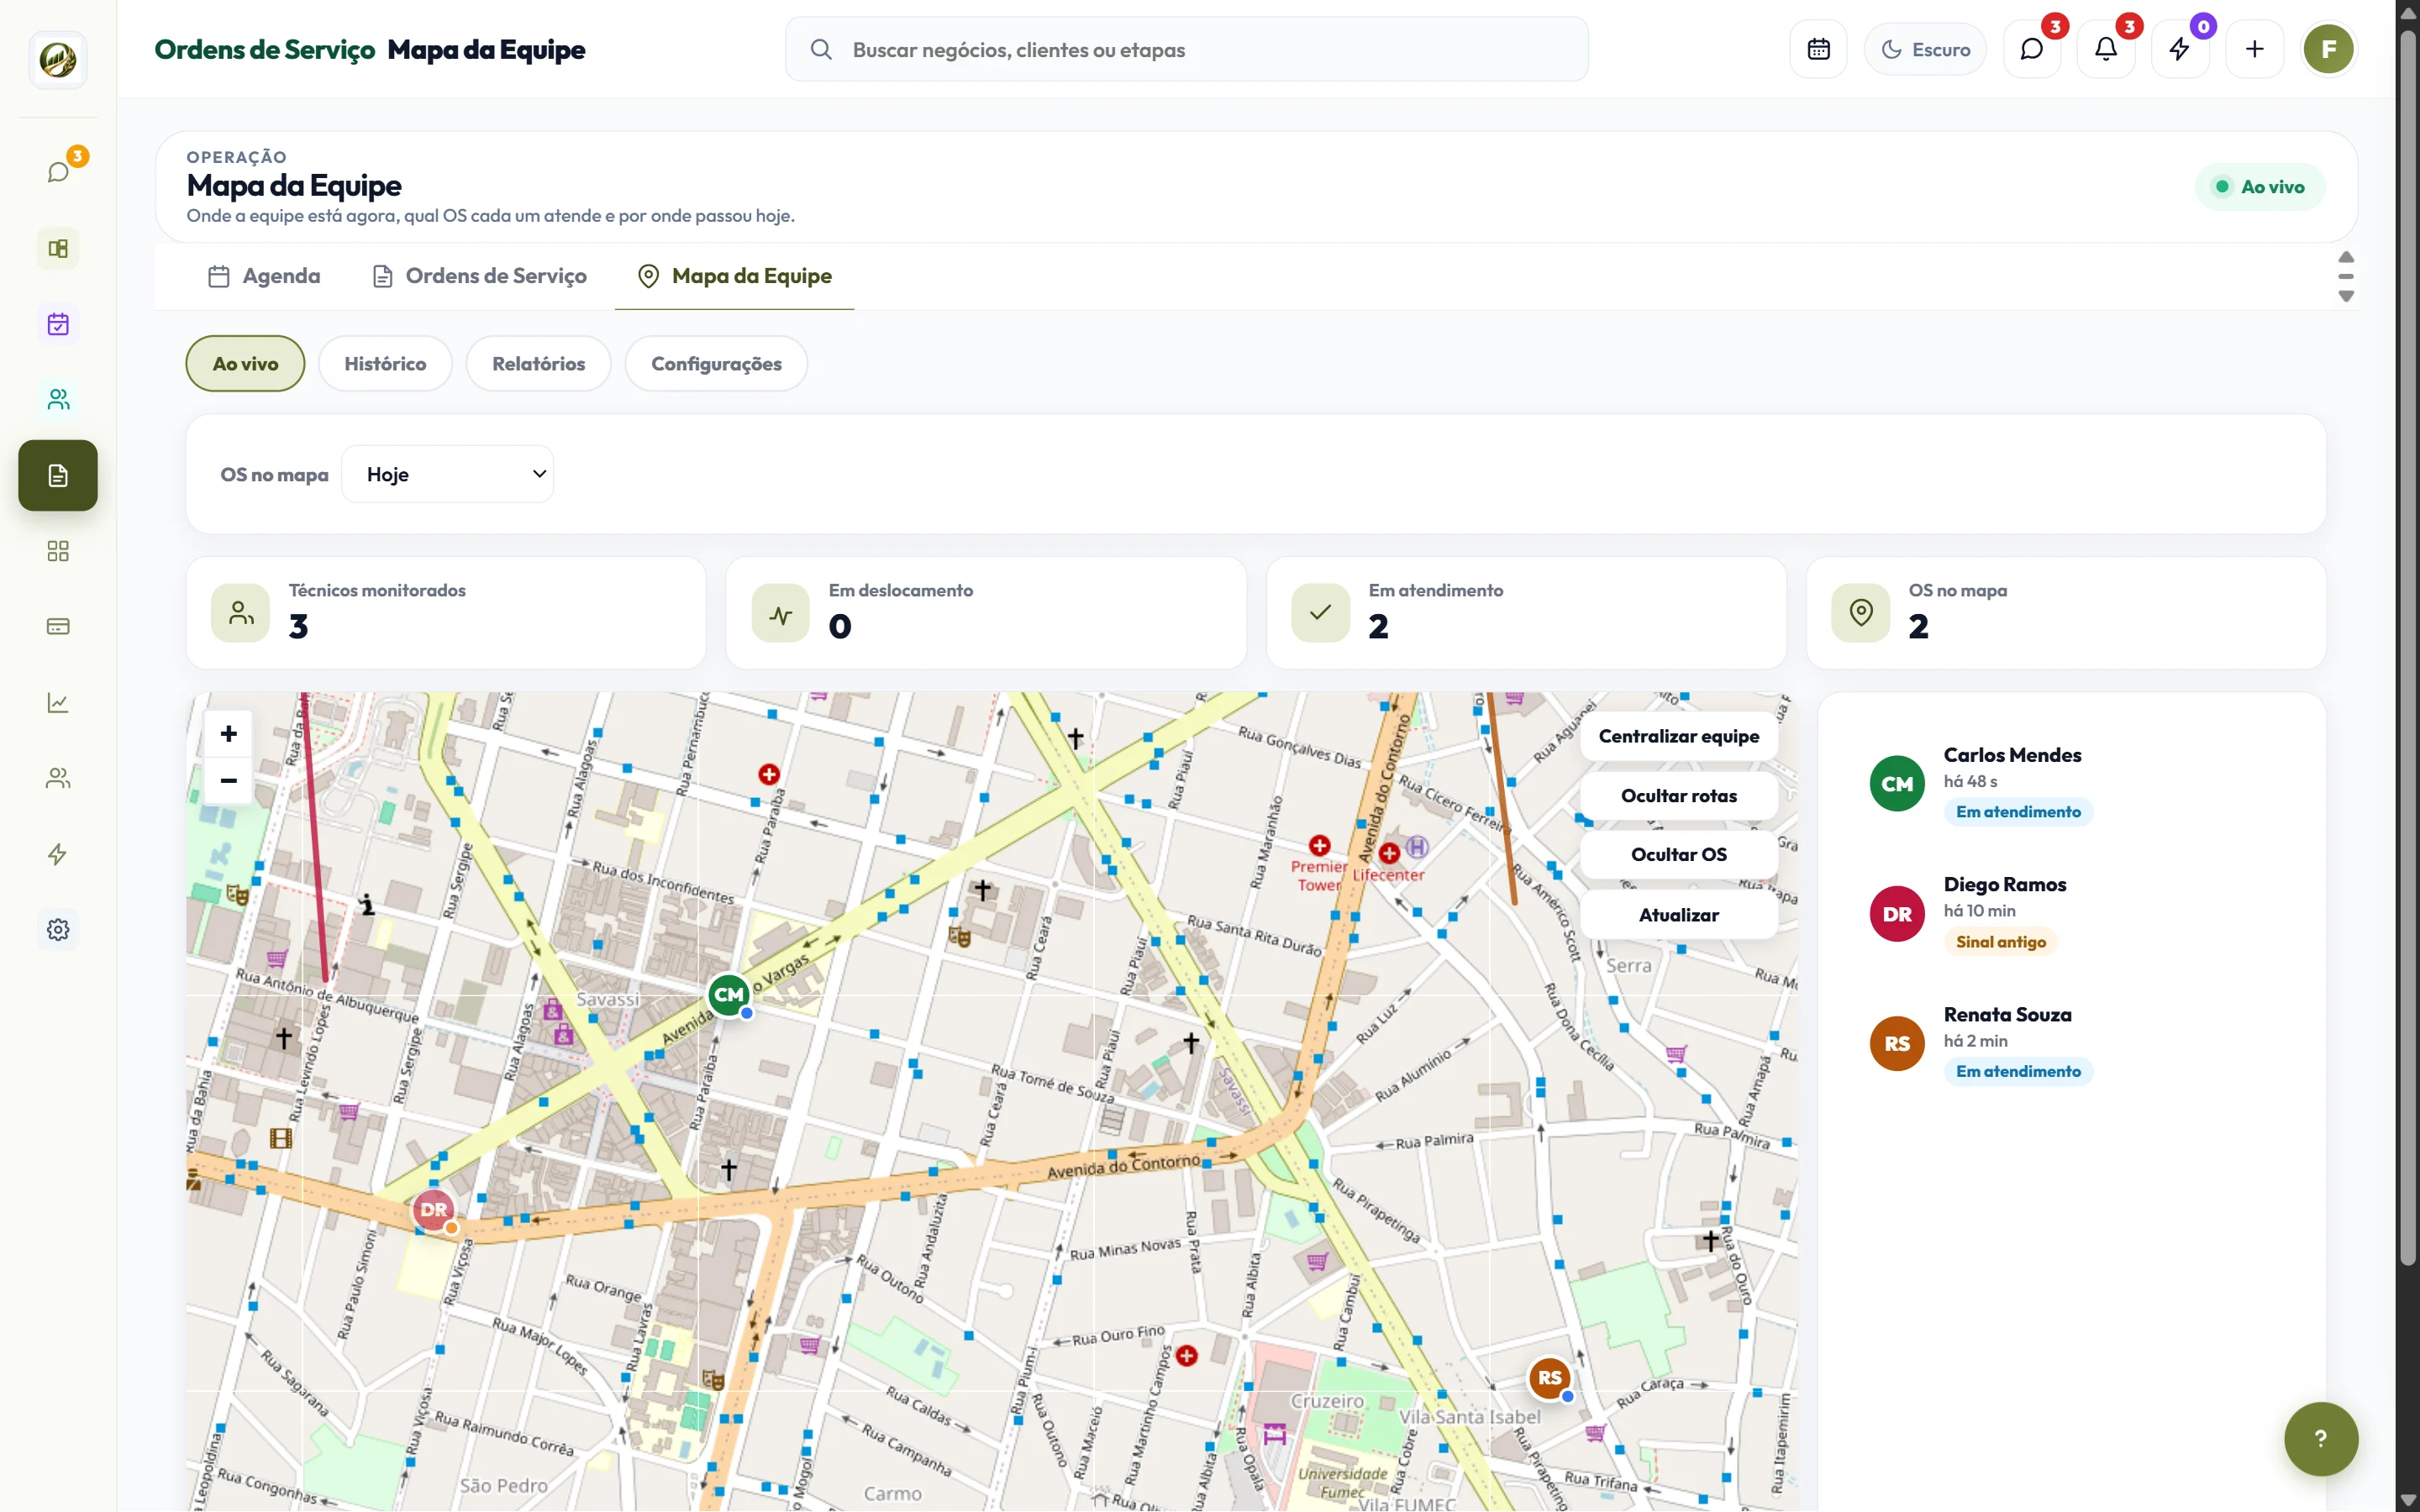Screen dimensions: 2420x1512
Task: Open the lightning bolt sidebar icon
Action: click(58, 854)
